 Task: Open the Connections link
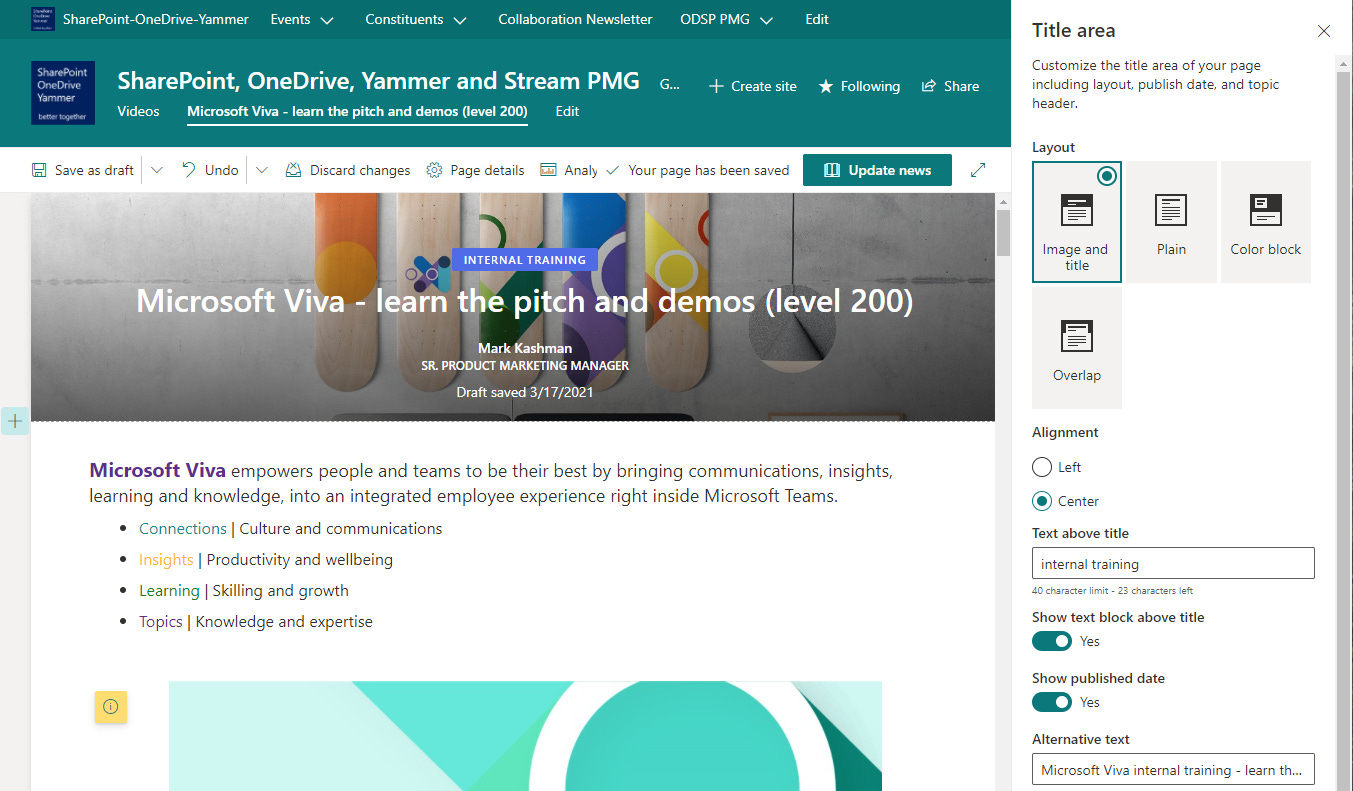click(183, 528)
